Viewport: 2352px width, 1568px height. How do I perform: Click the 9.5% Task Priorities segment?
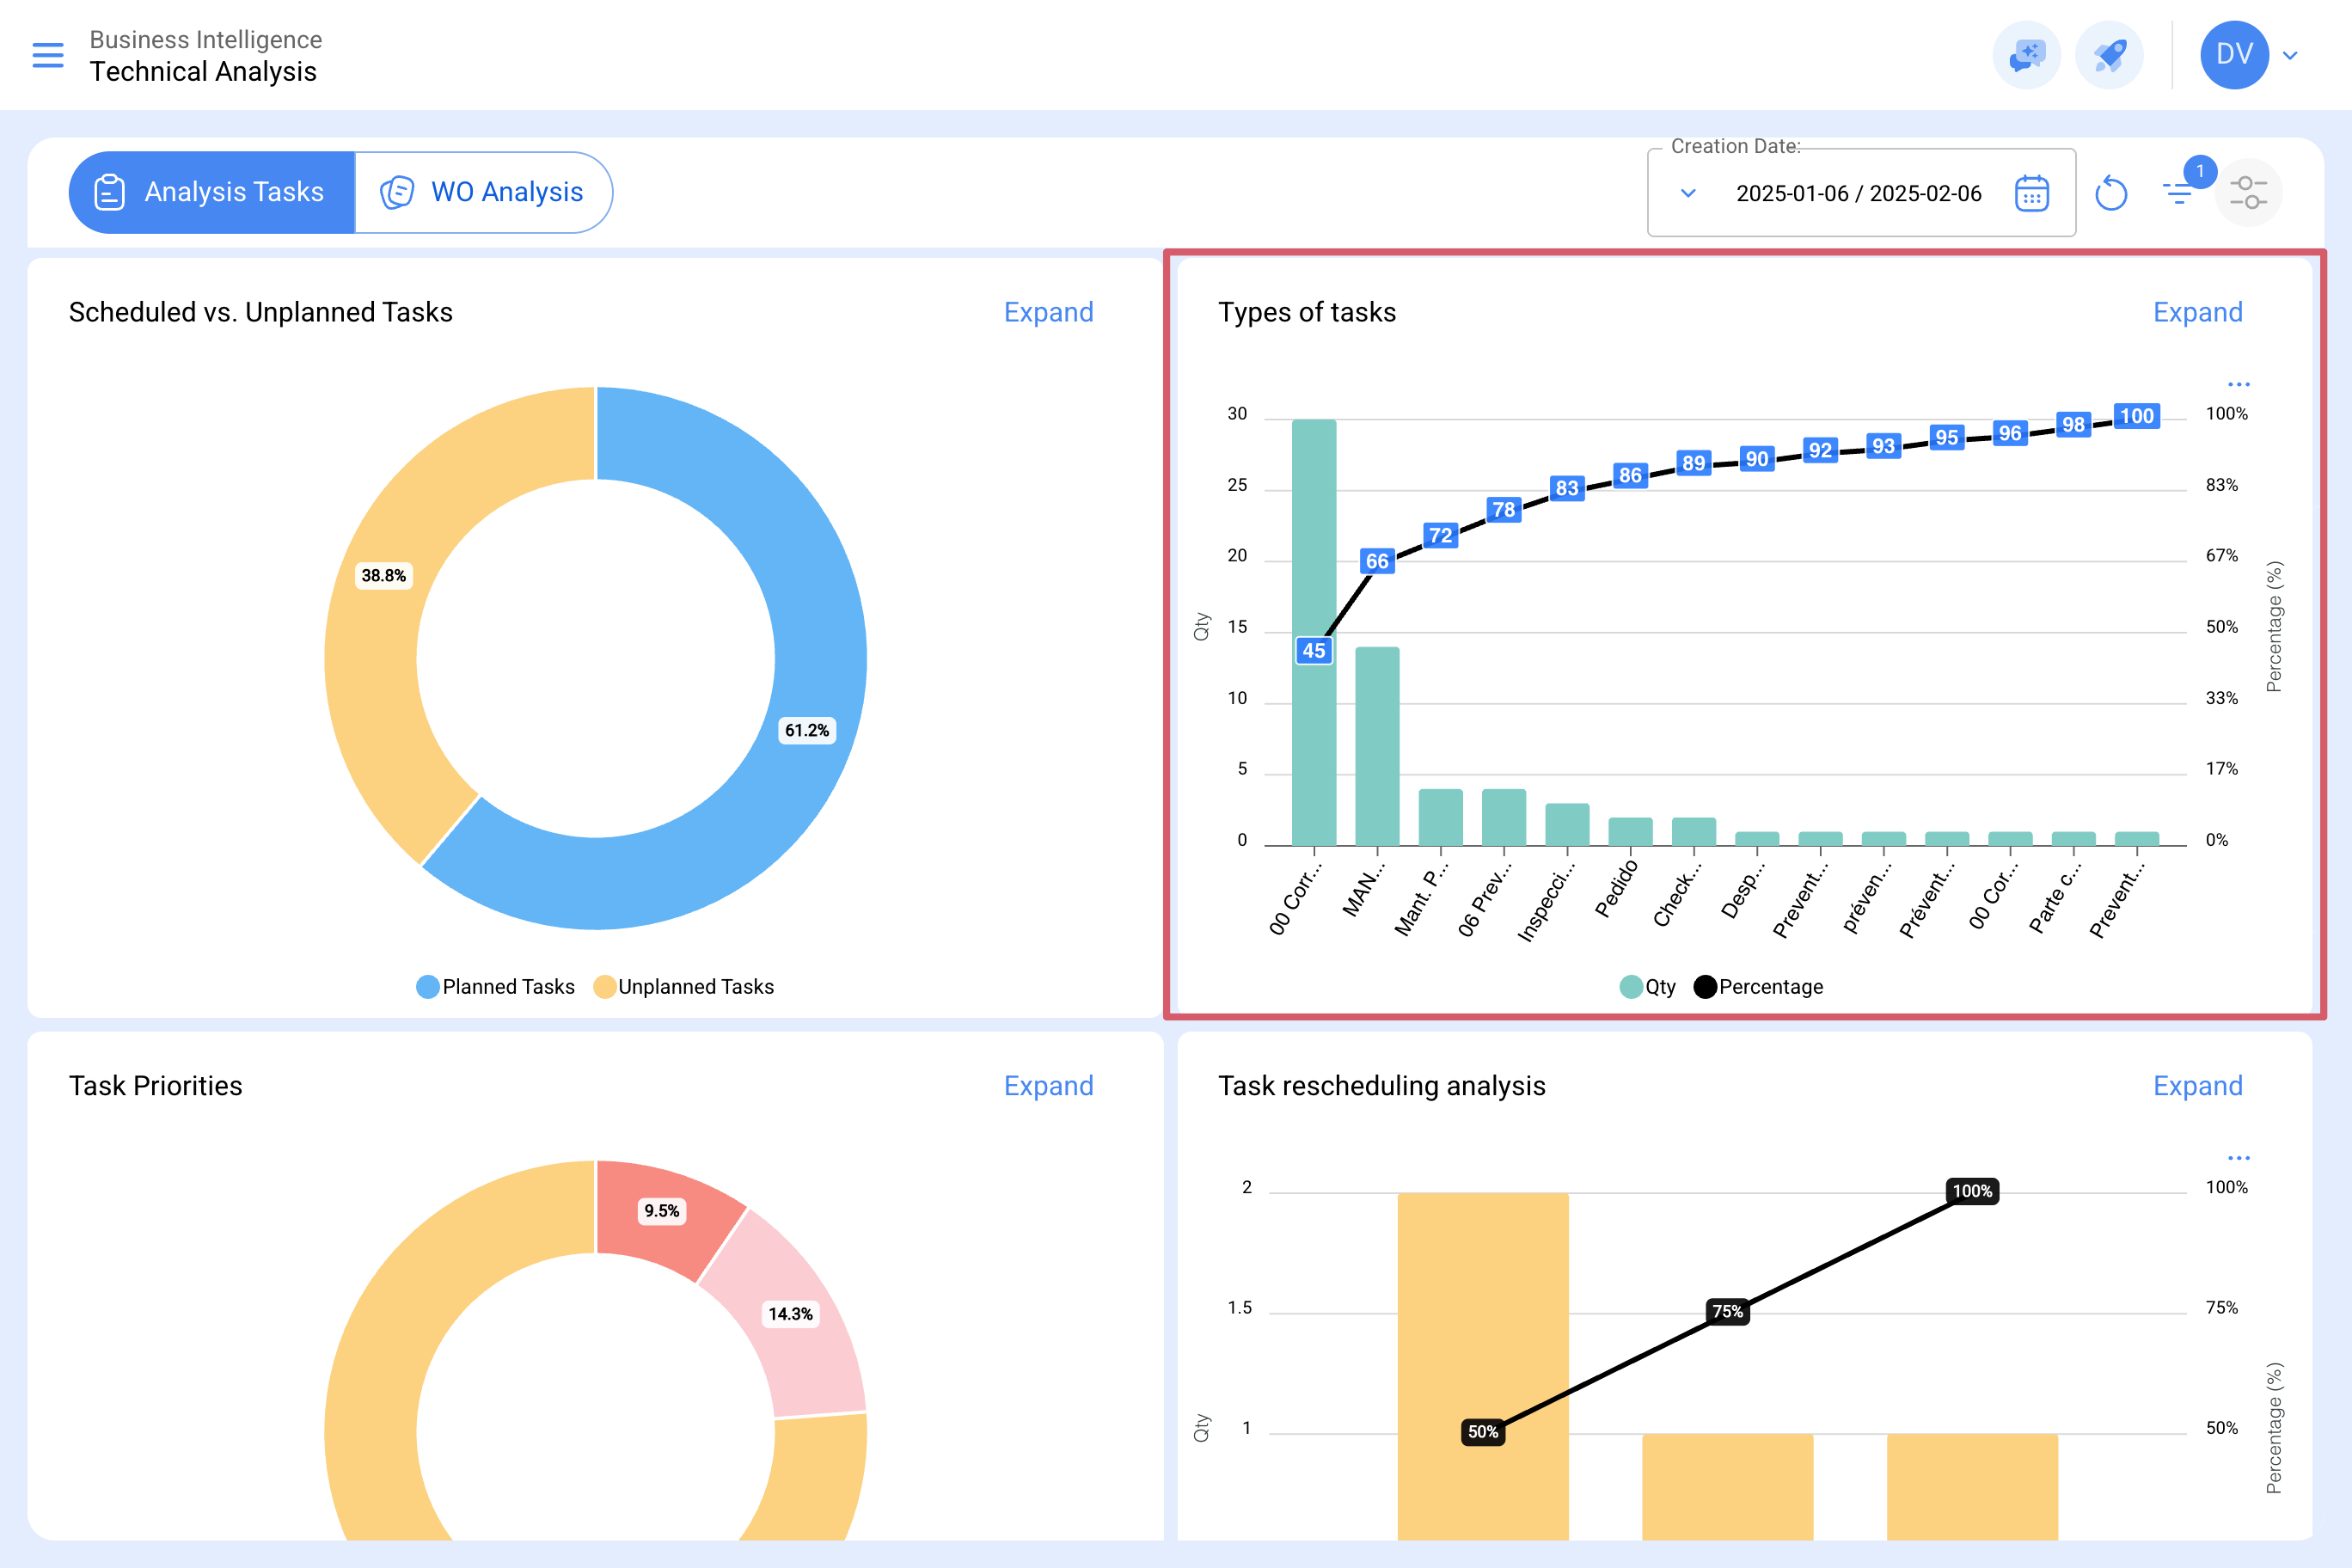662,1211
